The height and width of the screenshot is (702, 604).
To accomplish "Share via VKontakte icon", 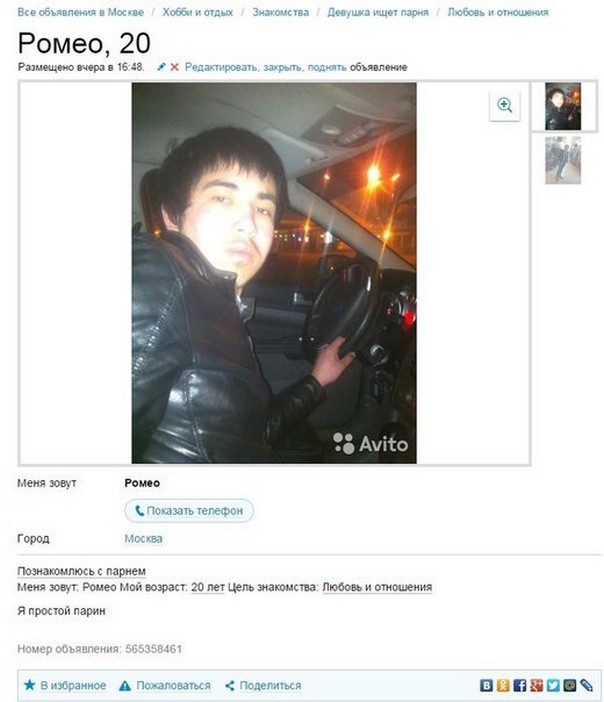I will click(x=486, y=685).
